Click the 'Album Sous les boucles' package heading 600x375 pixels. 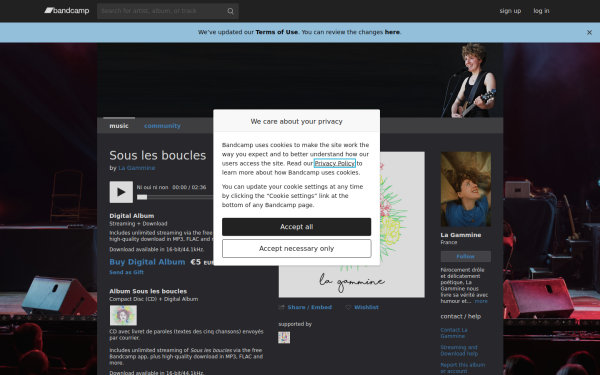click(x=148, y=291)
